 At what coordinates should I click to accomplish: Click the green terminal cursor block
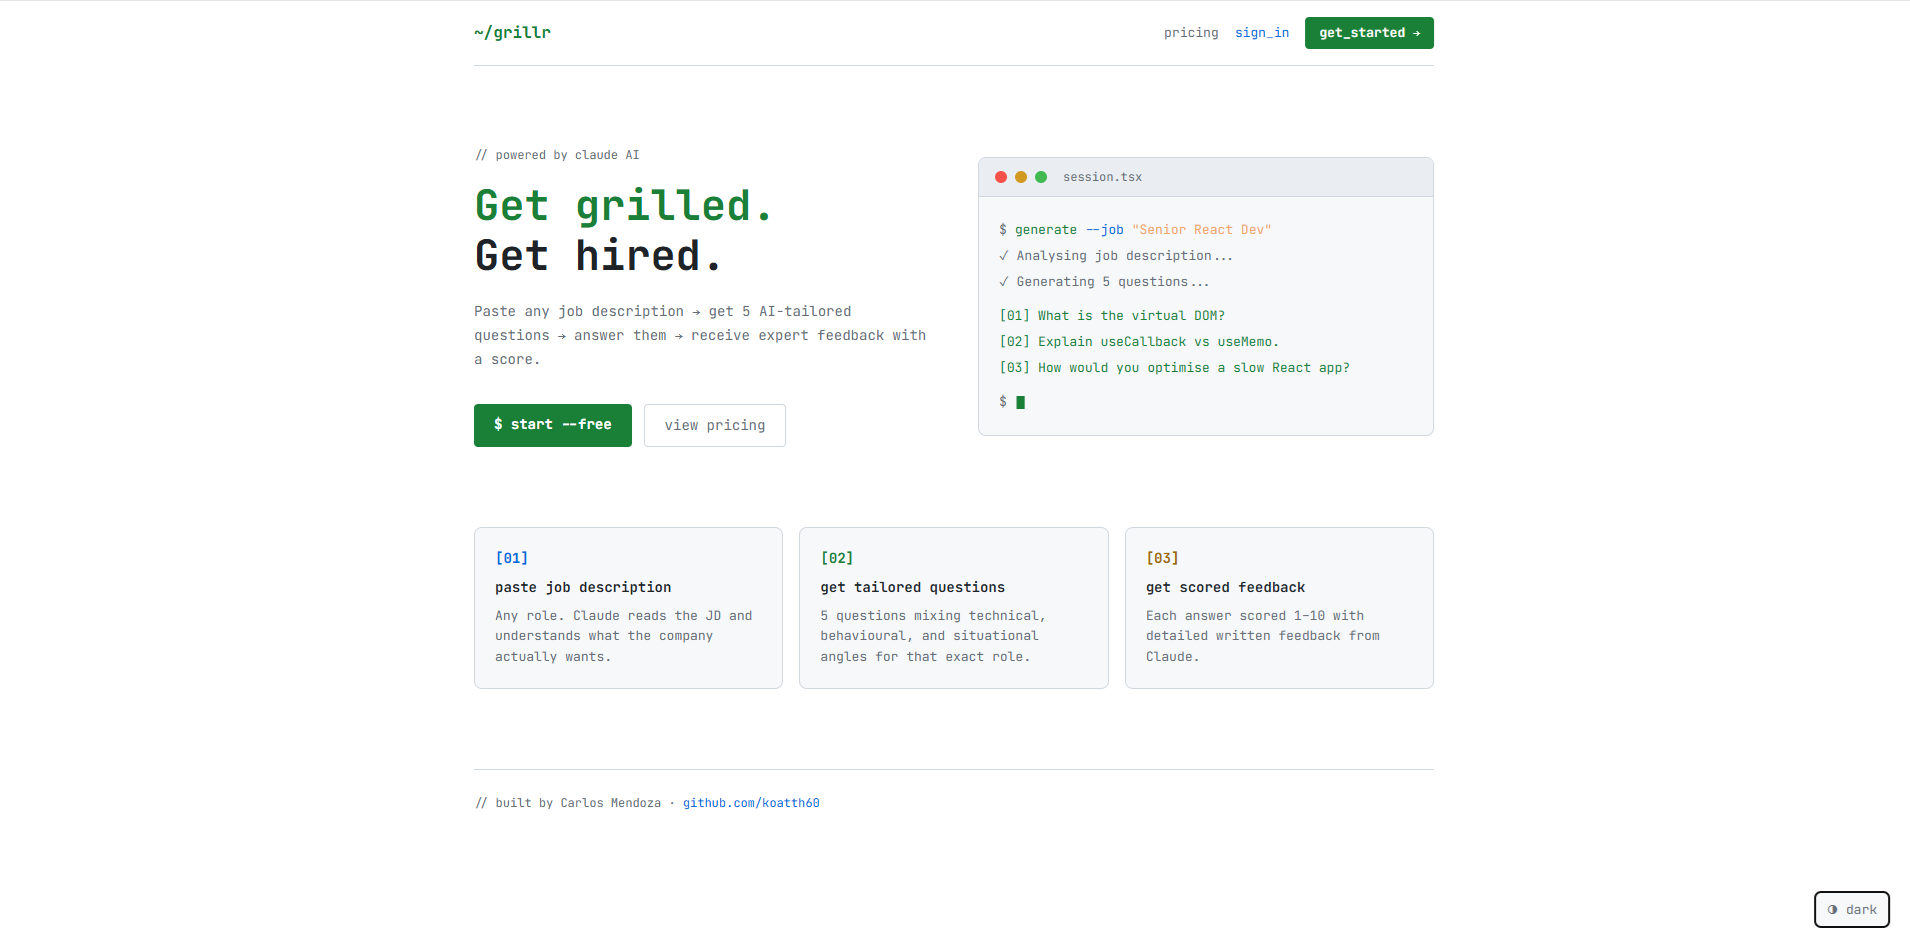point(1020,402)
